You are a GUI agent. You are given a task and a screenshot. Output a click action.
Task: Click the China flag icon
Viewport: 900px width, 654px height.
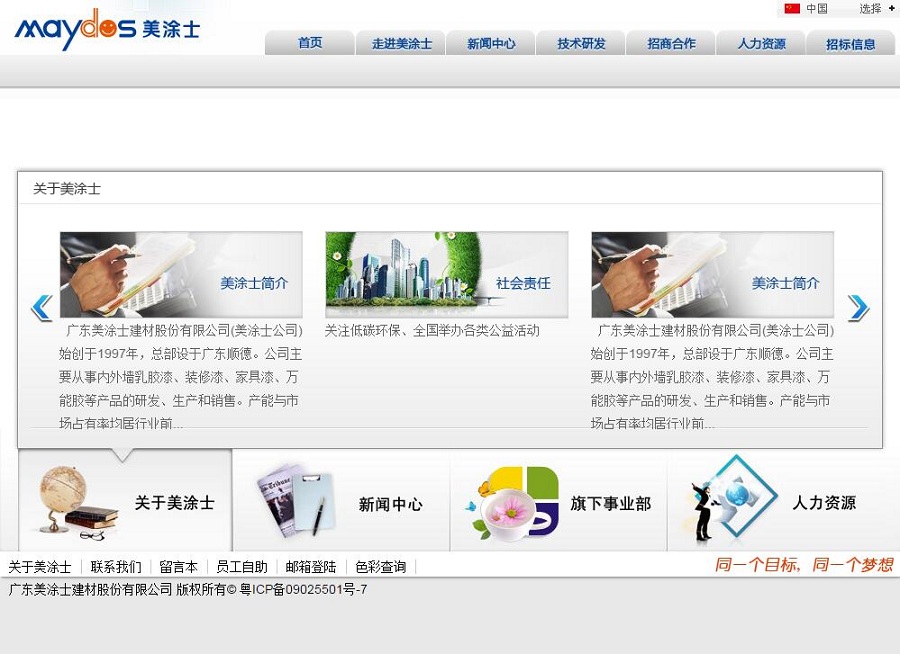(x=793, y=8)
